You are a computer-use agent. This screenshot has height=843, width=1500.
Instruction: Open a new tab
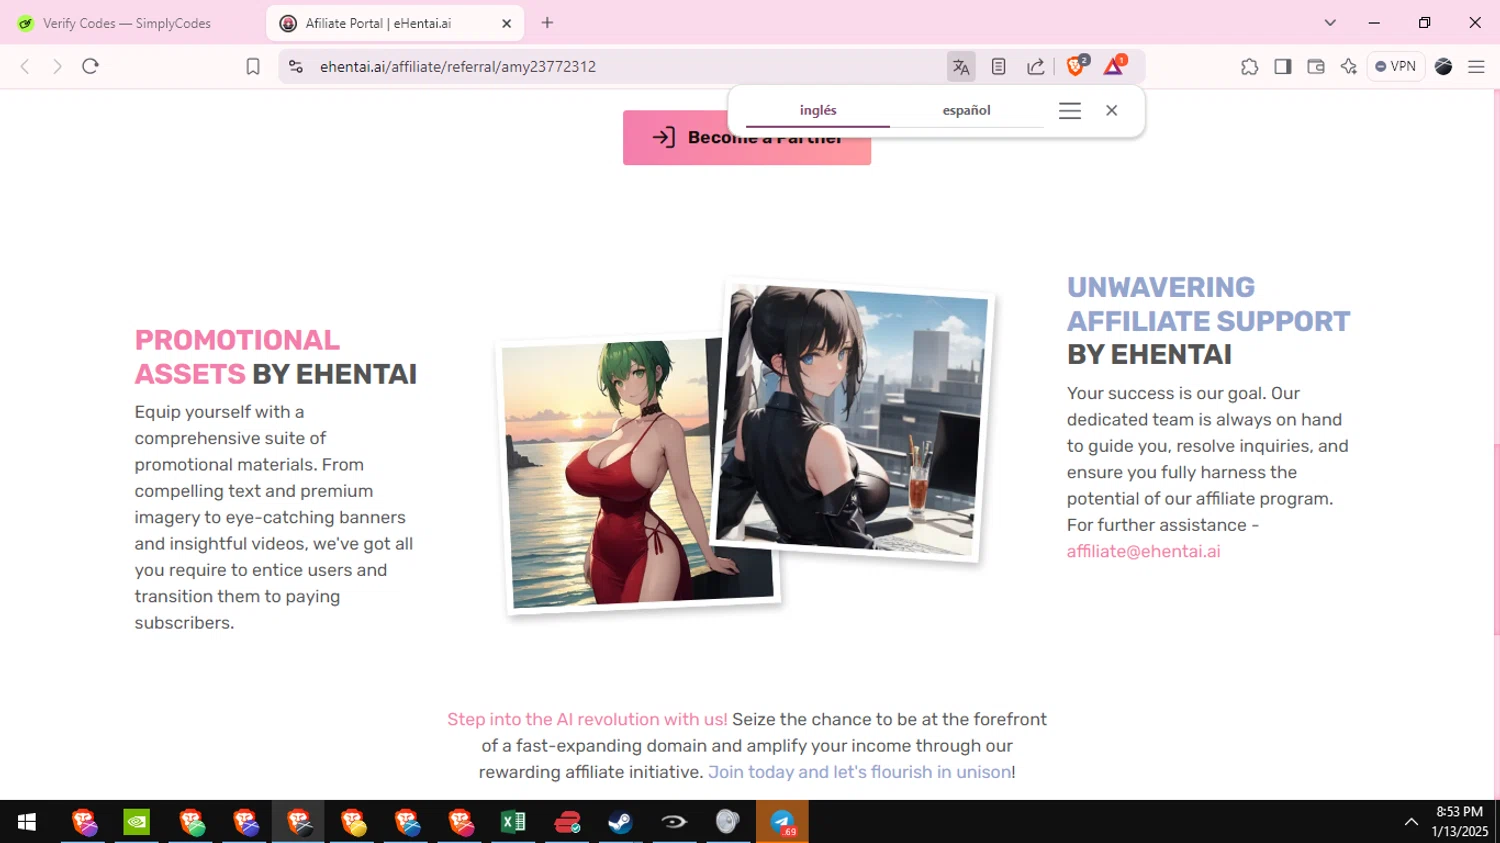(x=547, y=22)
